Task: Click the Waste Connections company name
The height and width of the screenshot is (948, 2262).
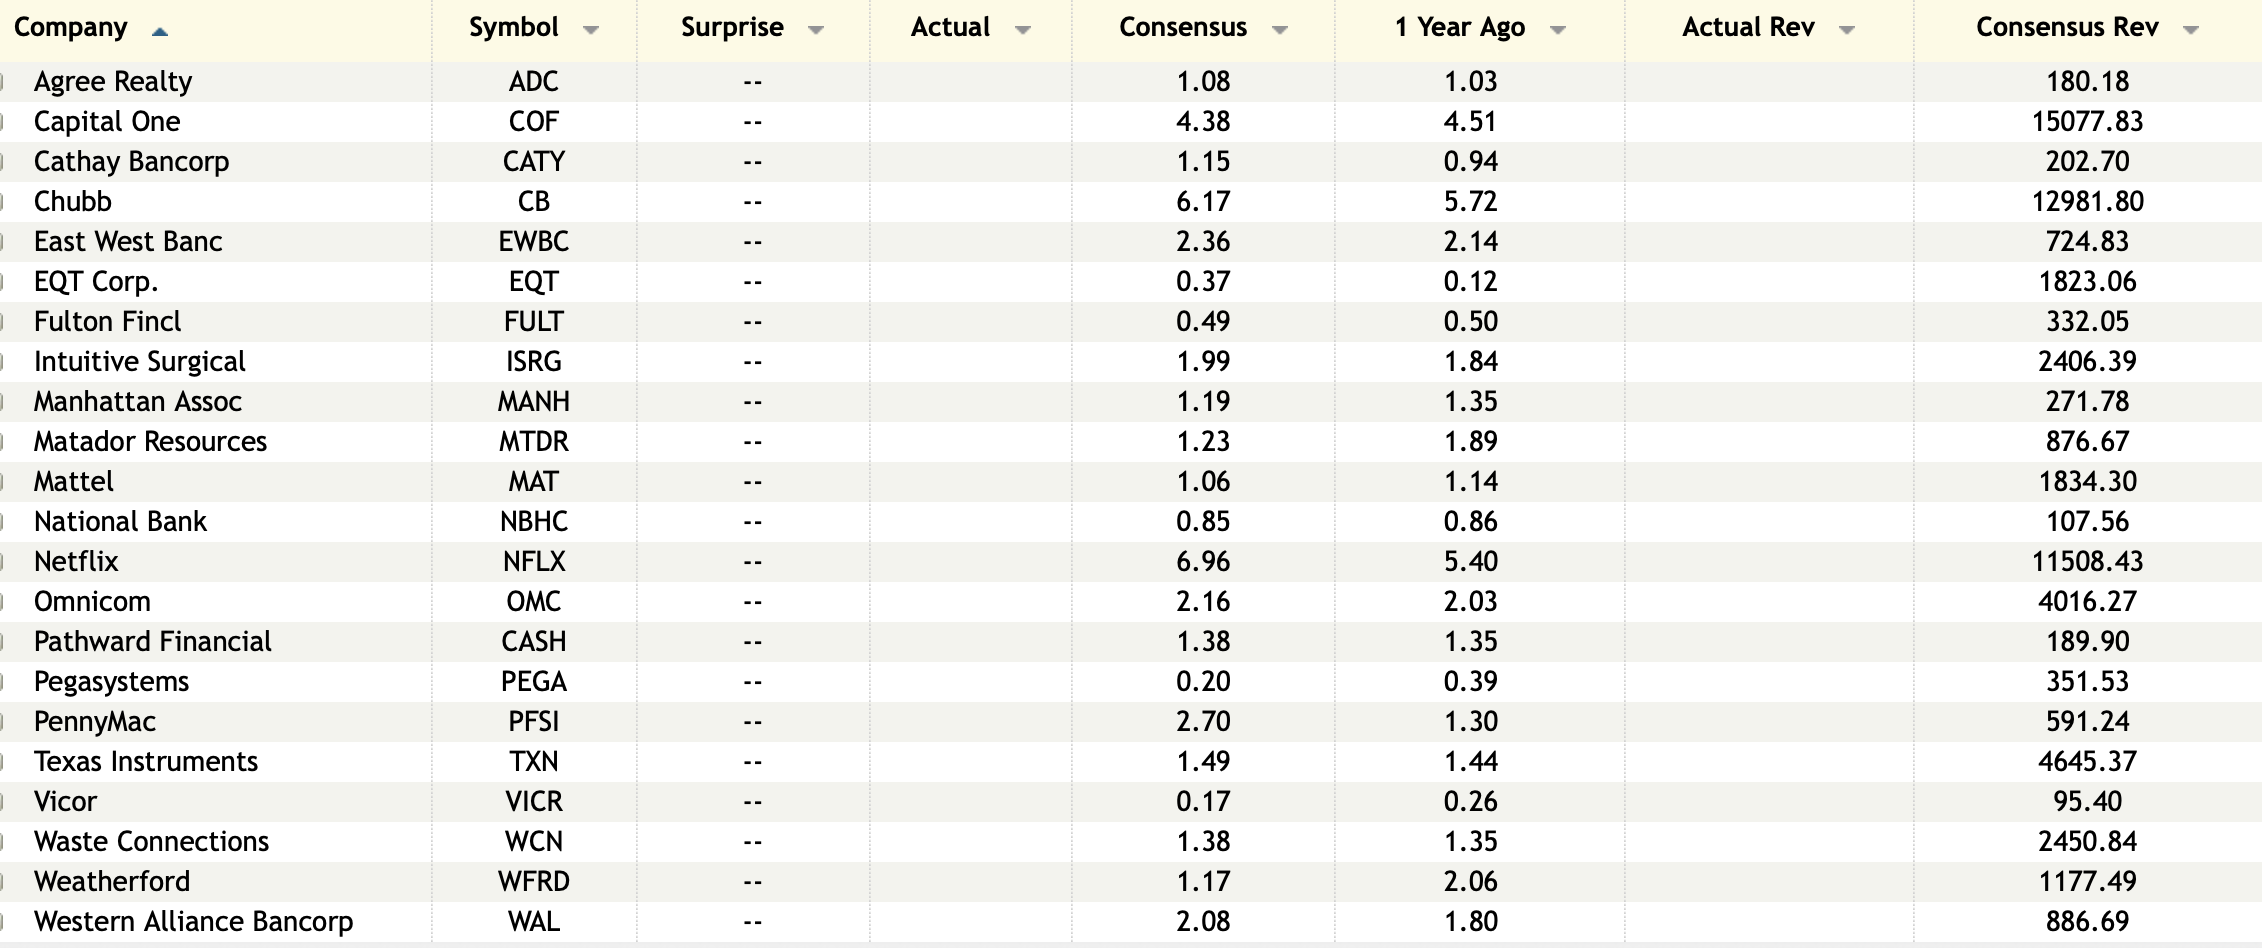Action: (152, 842)
